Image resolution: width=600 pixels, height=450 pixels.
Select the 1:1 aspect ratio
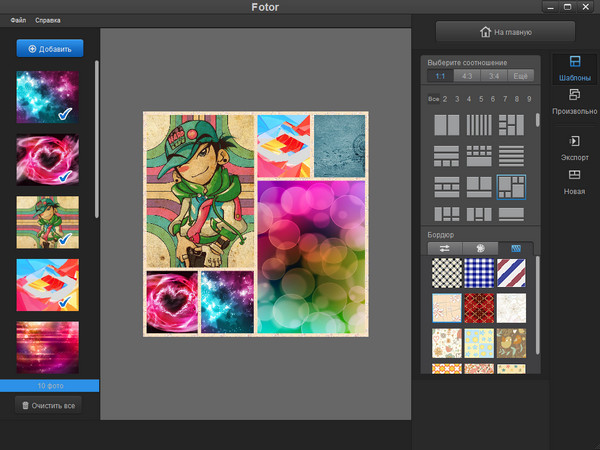[x=439, y=76]
